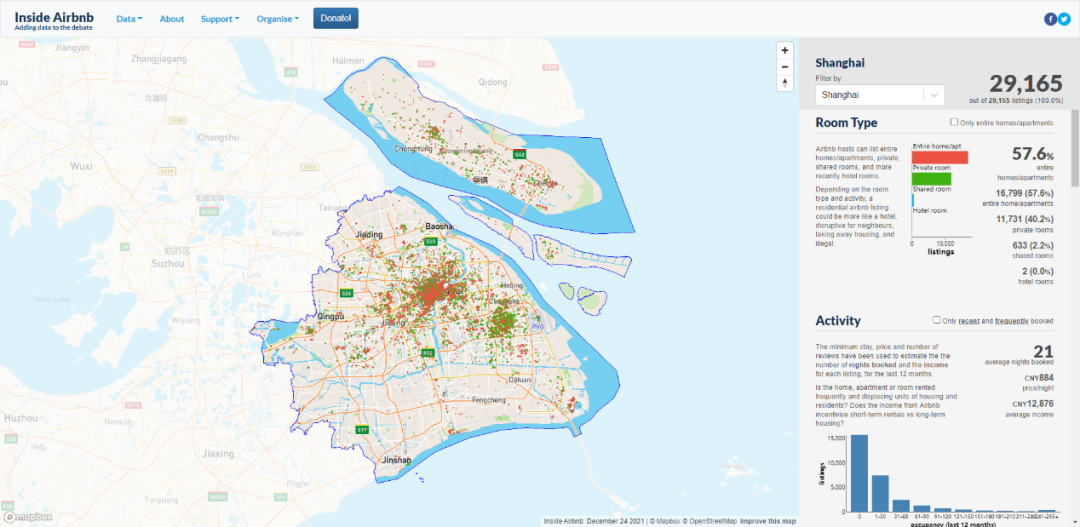Open the Mapbox attribution link
This screenshot has height=527, width=1080.
(x=667, y=521)
